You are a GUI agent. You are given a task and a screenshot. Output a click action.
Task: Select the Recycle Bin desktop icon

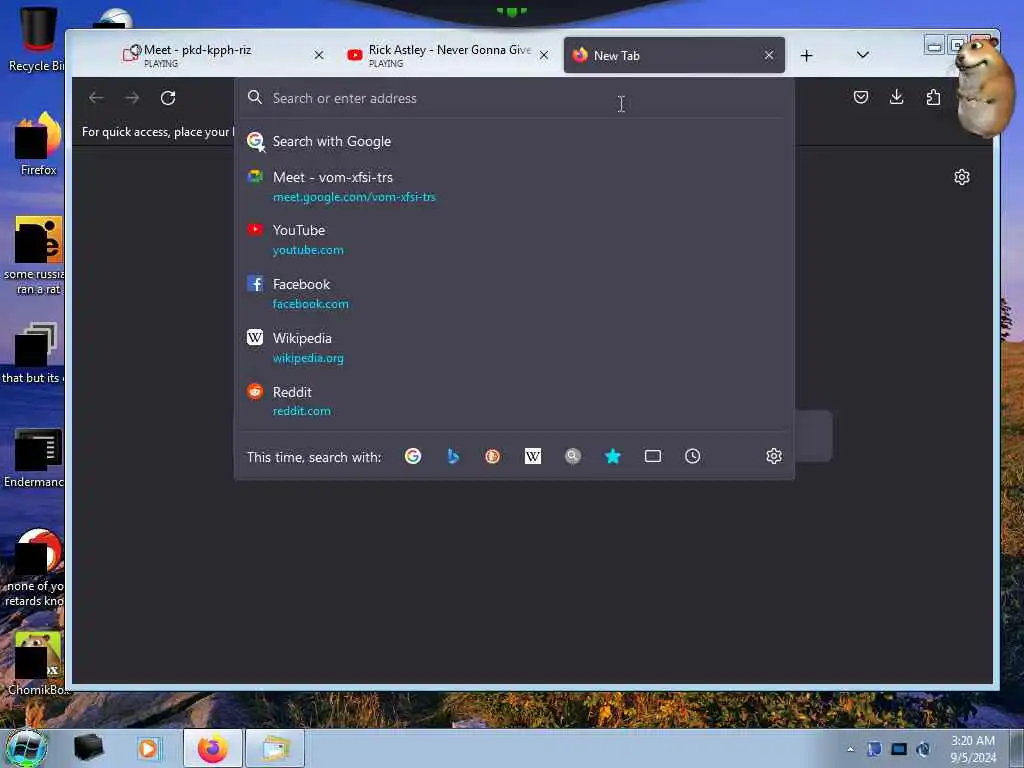36,39
